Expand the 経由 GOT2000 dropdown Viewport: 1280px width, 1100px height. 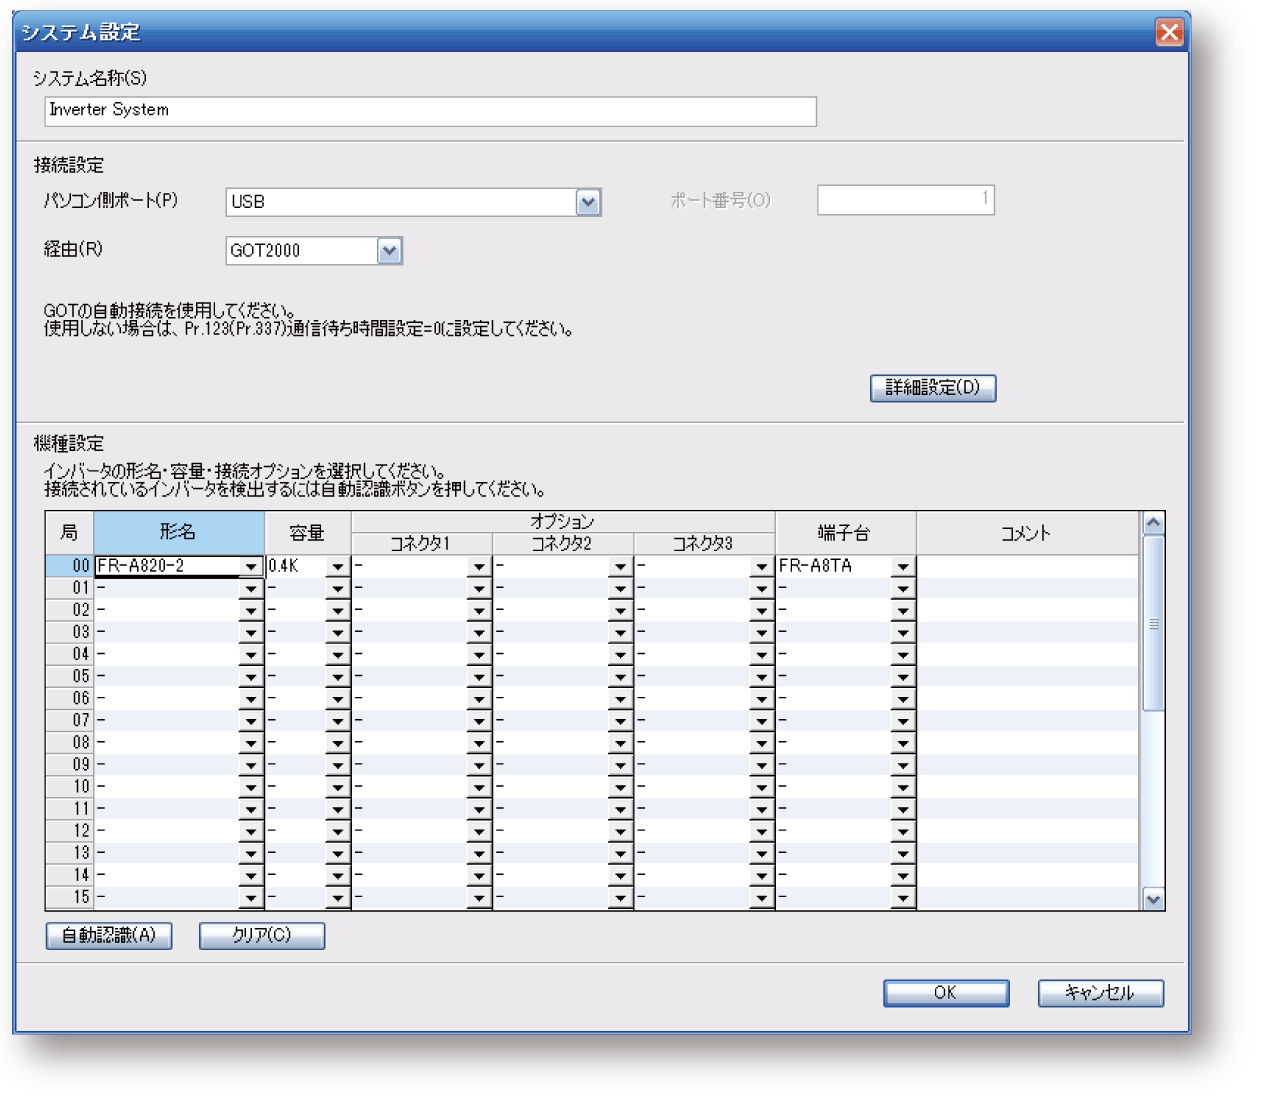click(x=389, y=251)
